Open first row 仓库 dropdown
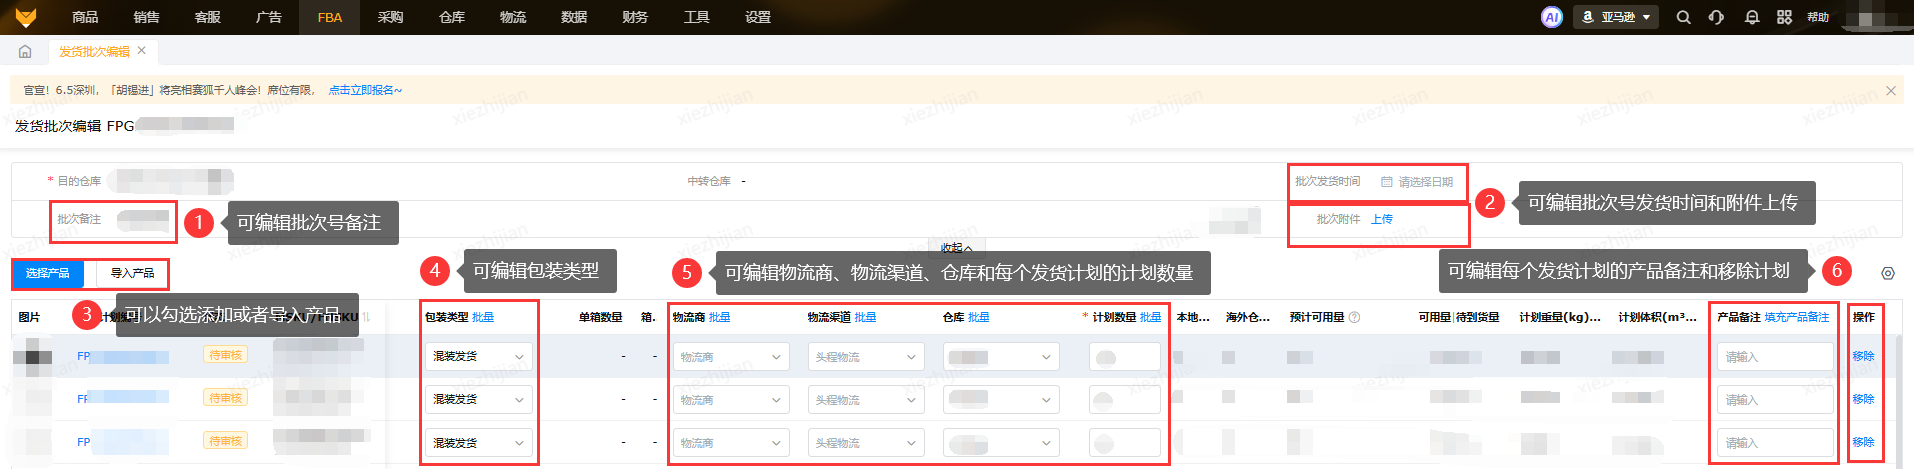 click(x=1001, y=357)
